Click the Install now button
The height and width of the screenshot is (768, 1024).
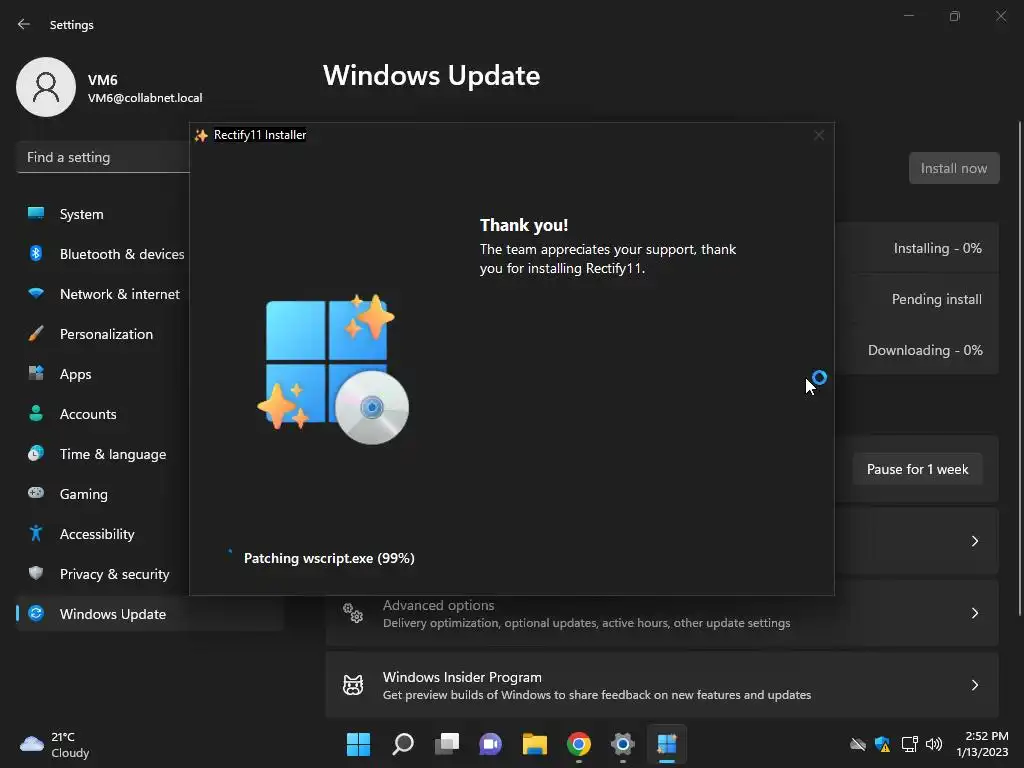[954, 168]
